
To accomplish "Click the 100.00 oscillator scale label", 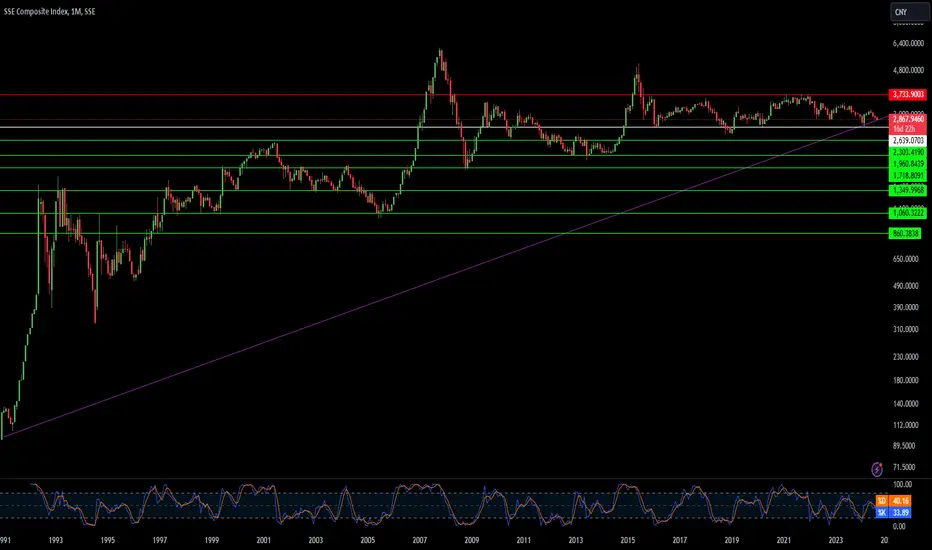I will point(902,485).
